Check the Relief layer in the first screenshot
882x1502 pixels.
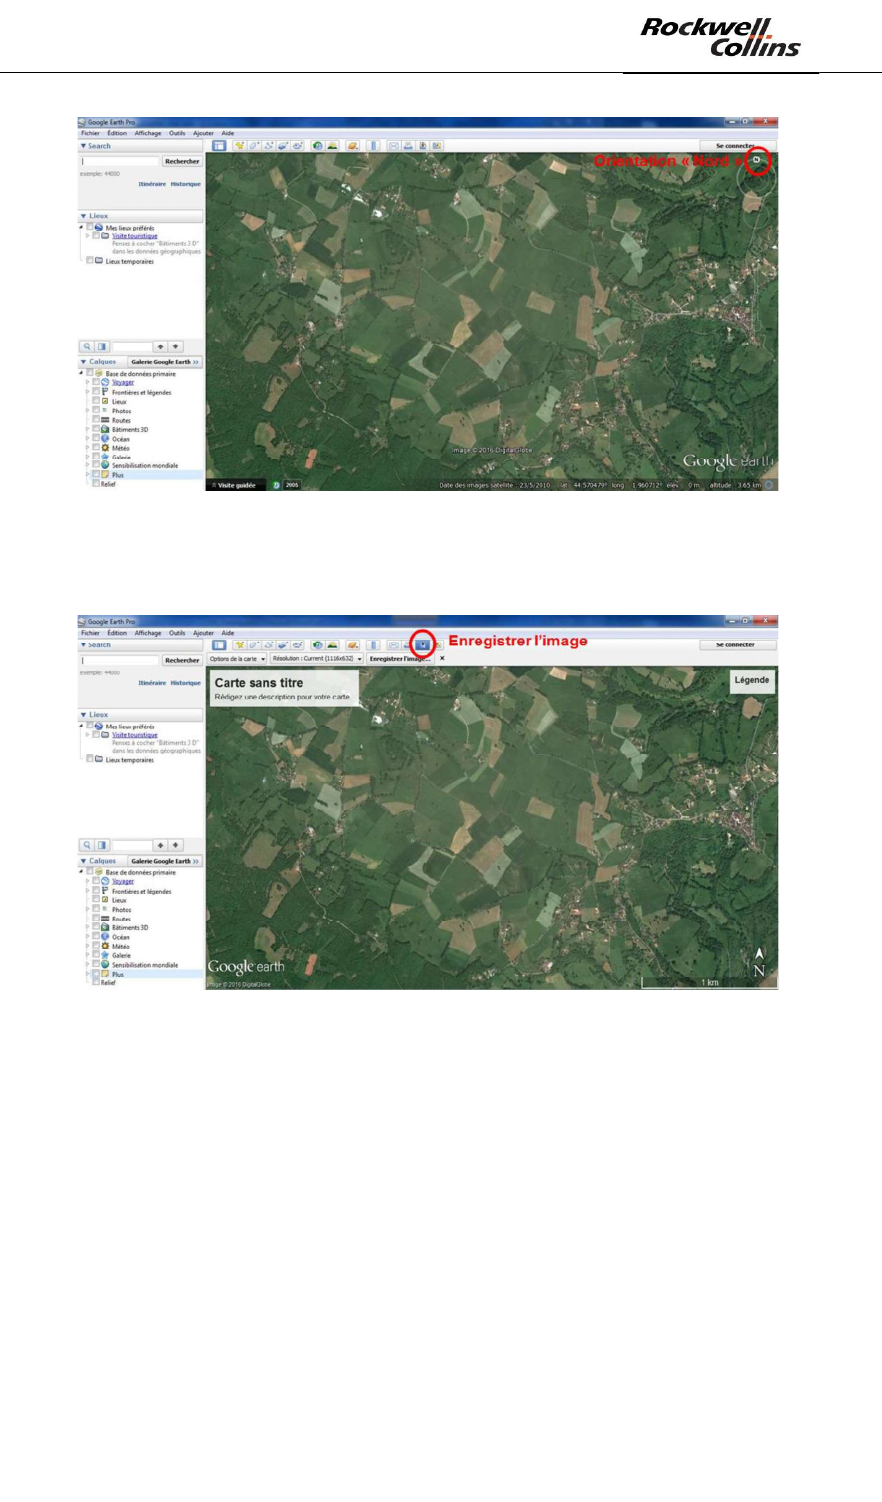96,484
